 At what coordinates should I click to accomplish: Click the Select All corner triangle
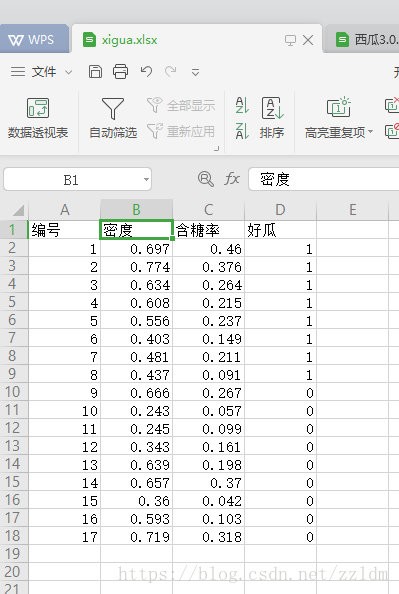click(18, 210)
